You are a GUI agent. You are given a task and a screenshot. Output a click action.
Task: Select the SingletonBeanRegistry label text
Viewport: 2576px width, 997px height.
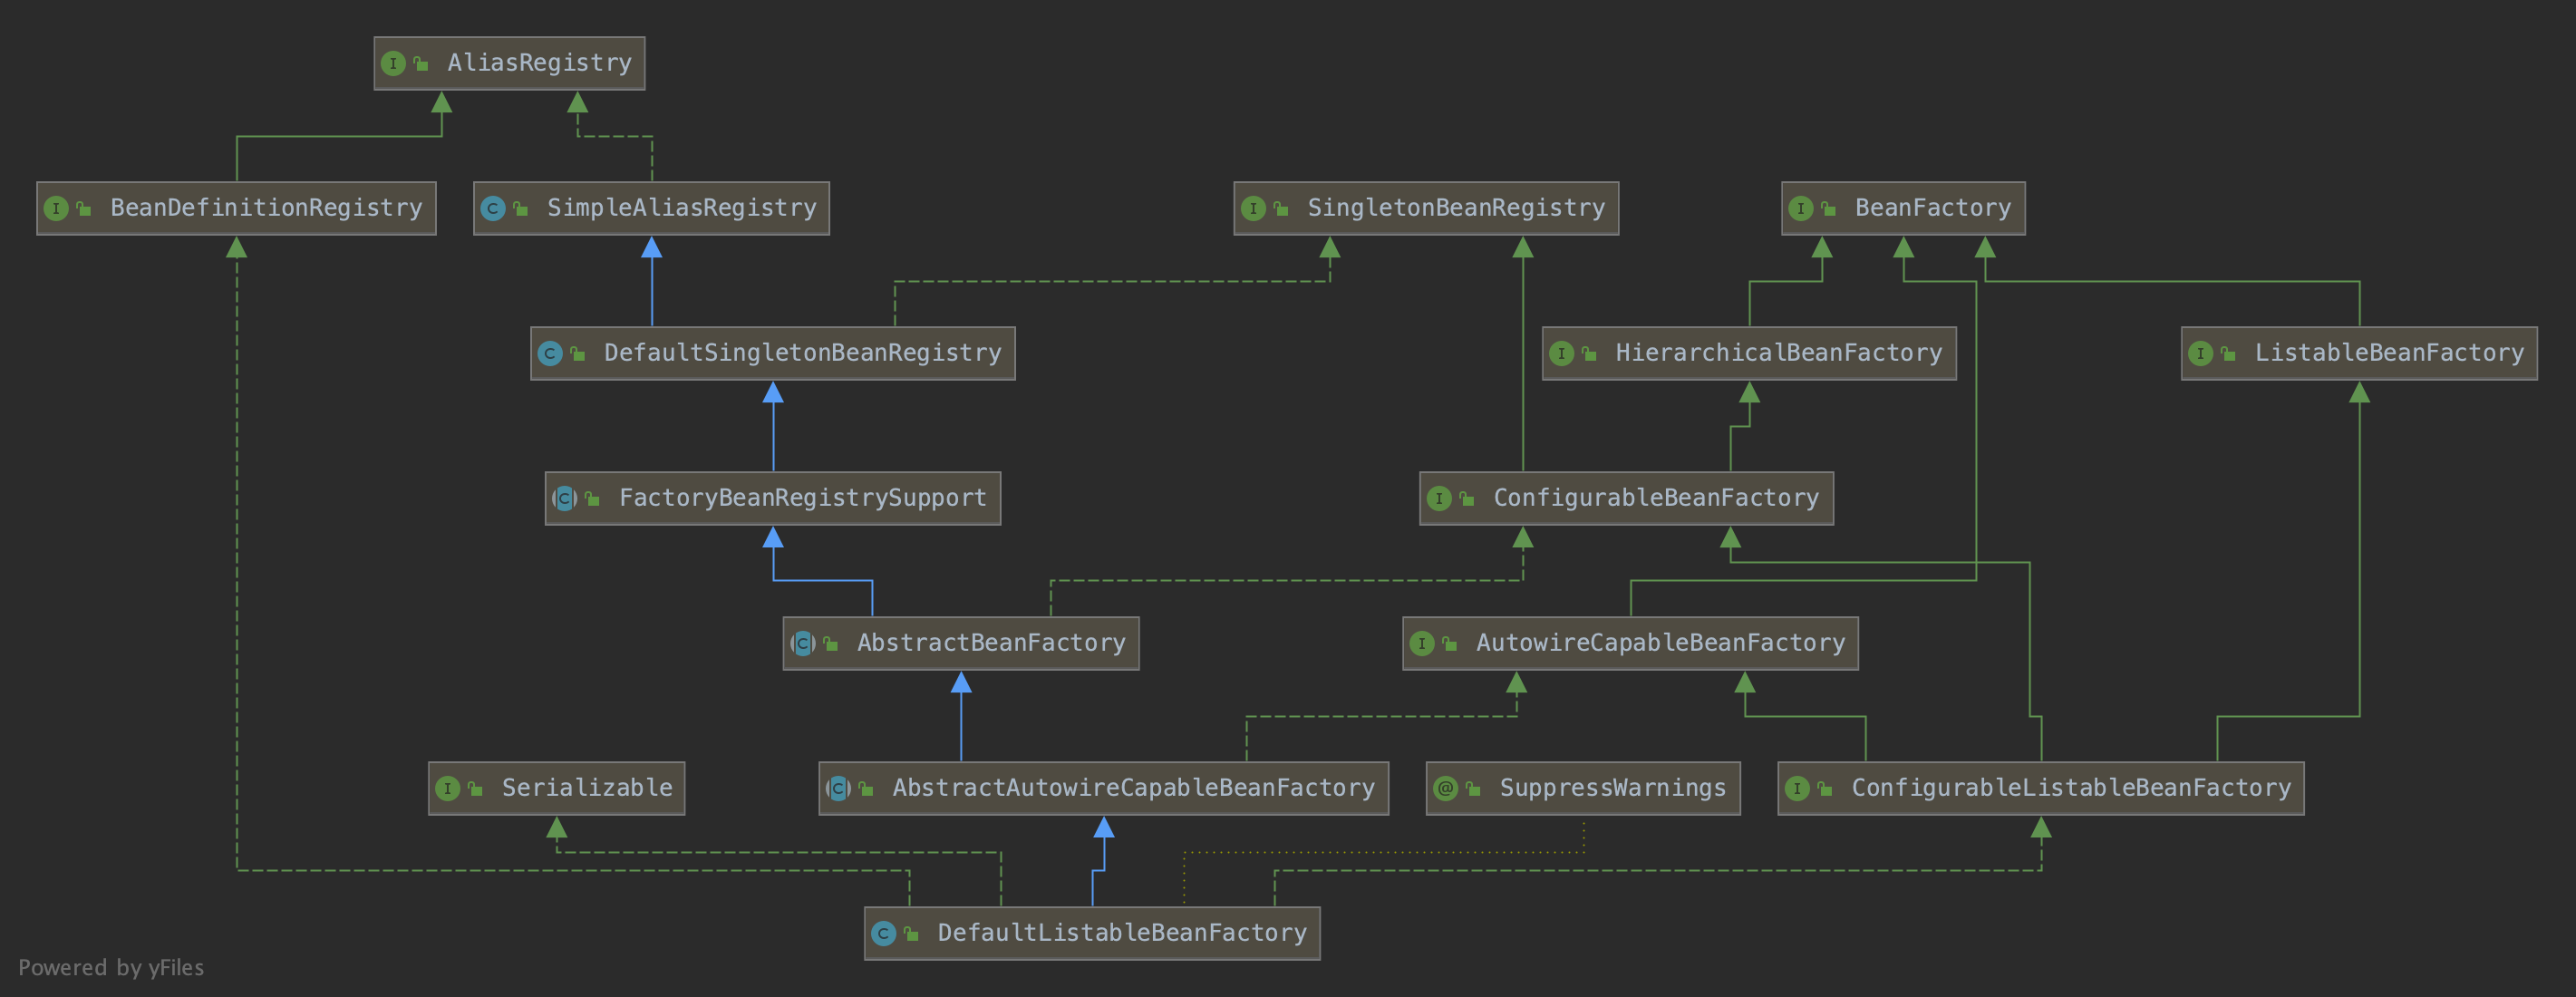(1456, 208)
